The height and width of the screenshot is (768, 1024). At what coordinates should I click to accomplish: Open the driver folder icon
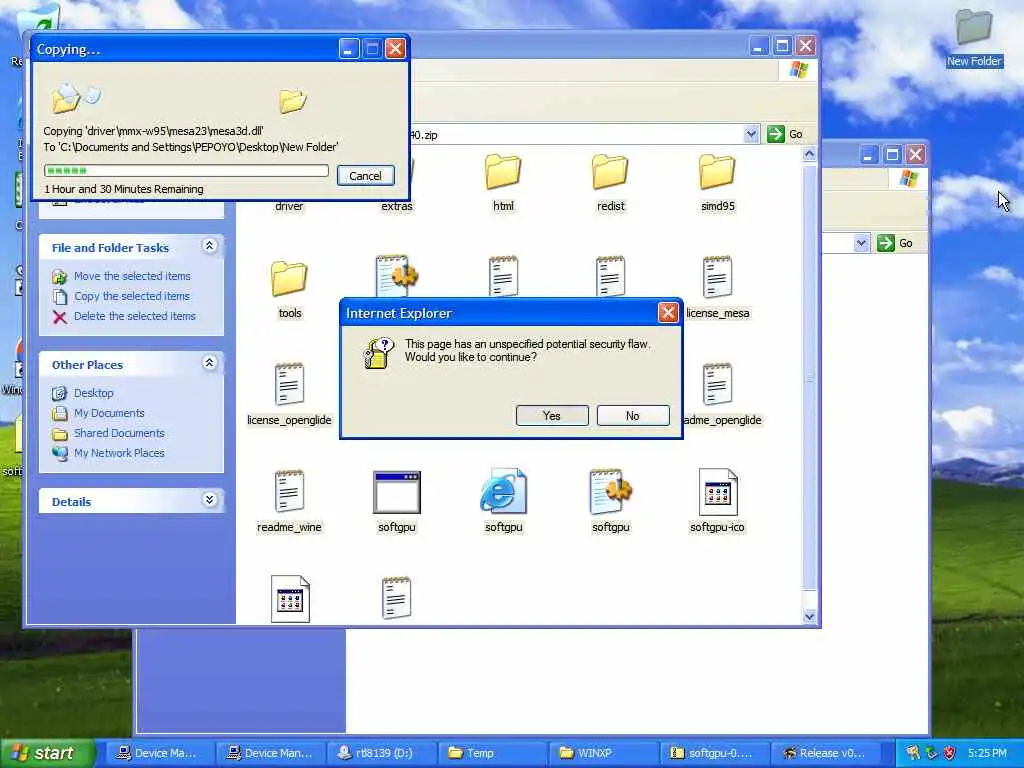pos(289,206)
